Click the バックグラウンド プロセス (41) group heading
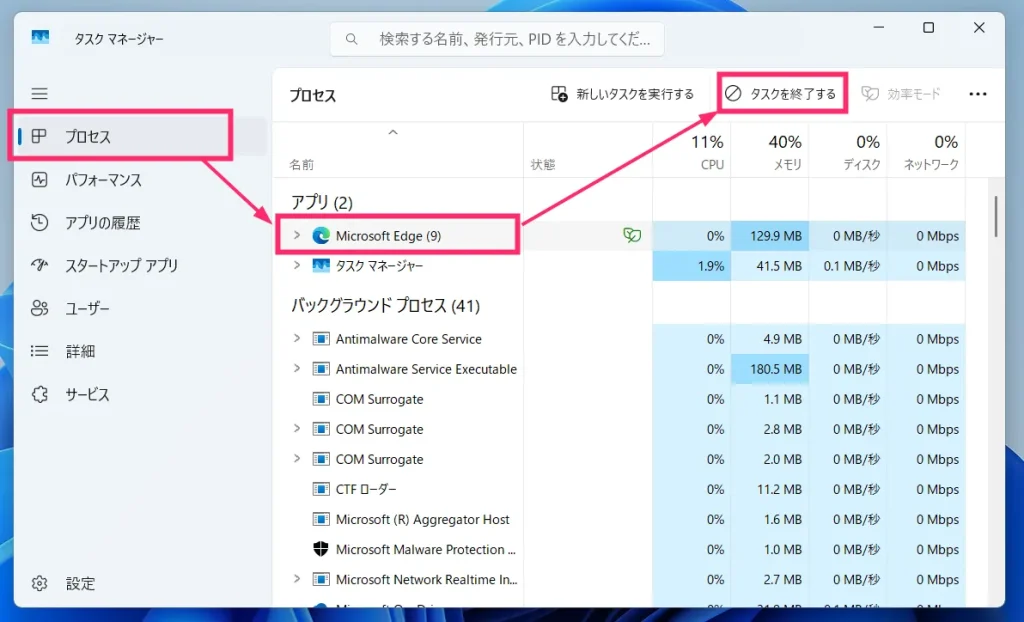Image resolution: width=1024 pixels, height=622 pixels. 385,306
